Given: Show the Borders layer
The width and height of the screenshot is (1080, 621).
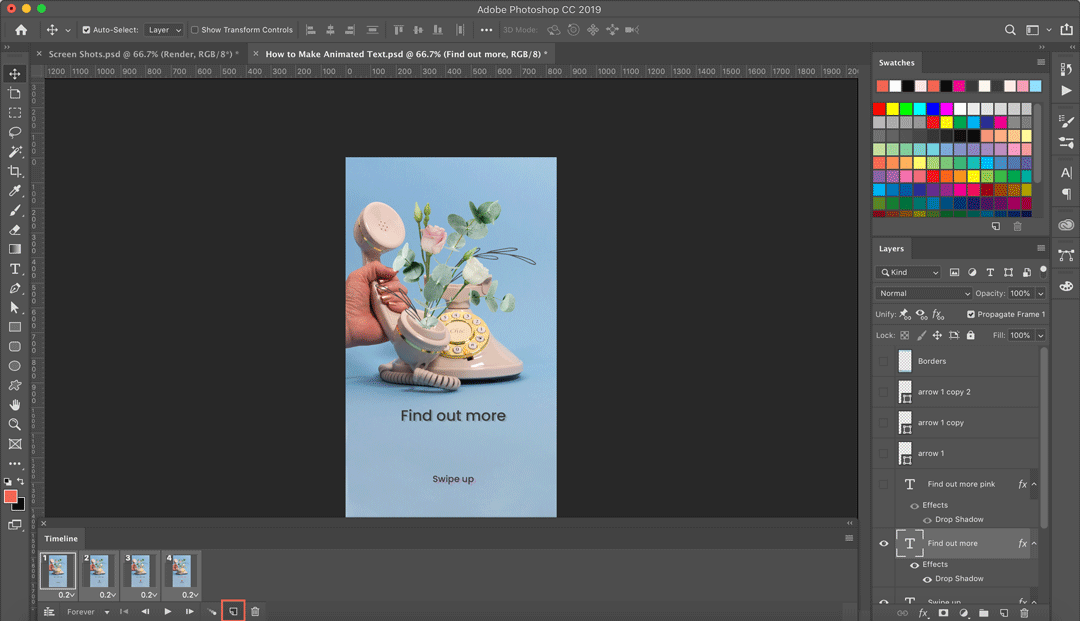Looking at the screenshot, I should 884,361.
